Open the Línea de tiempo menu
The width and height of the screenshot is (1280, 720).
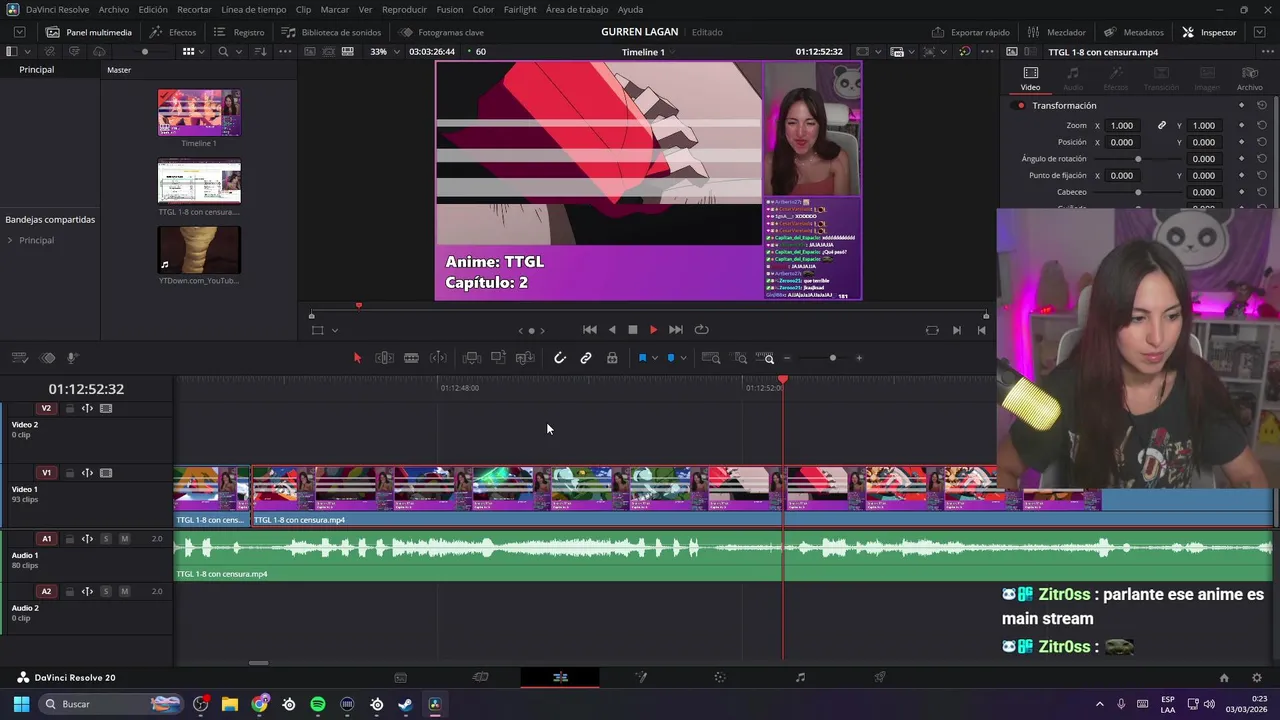click(253, 9)
